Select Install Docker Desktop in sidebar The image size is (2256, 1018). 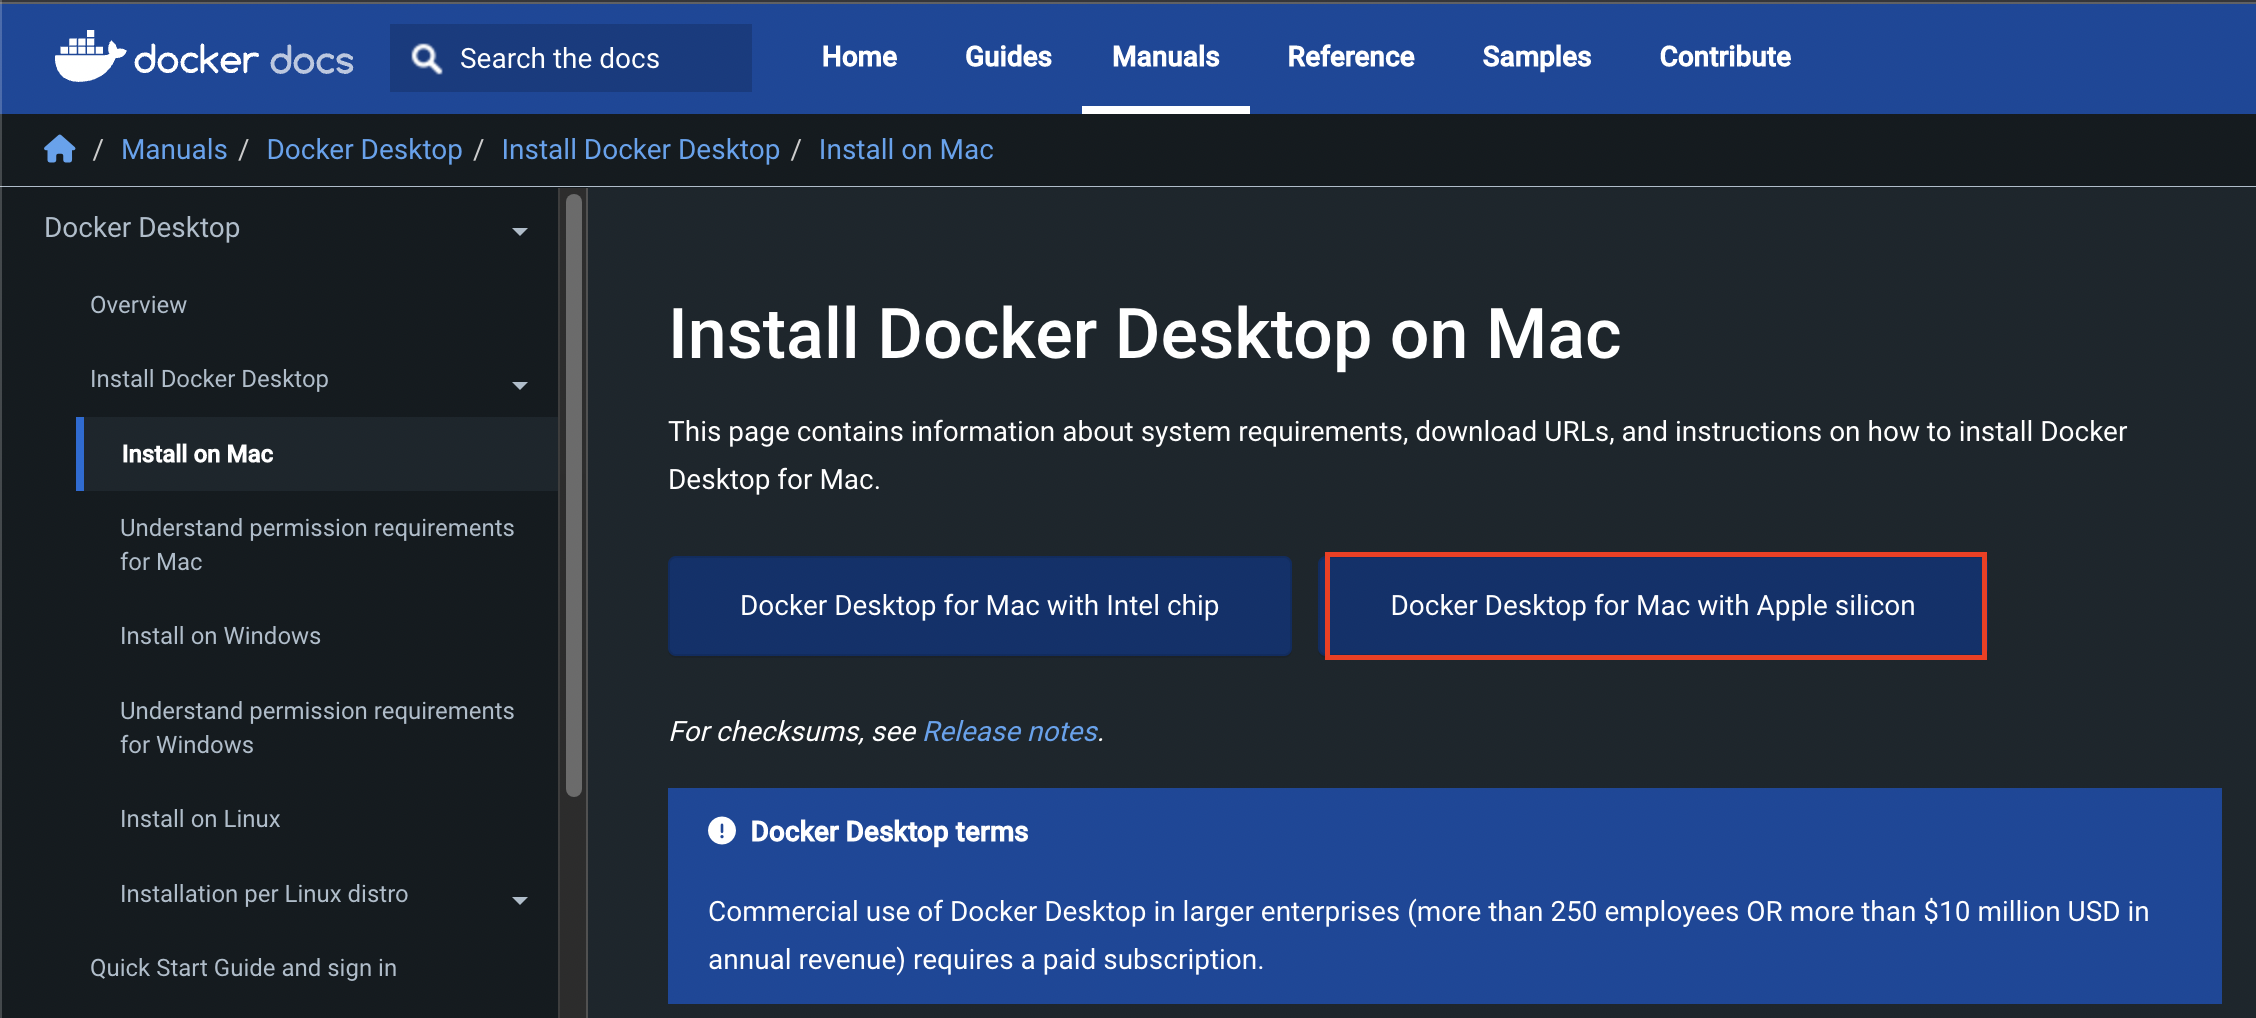click(x=209, y=379)
